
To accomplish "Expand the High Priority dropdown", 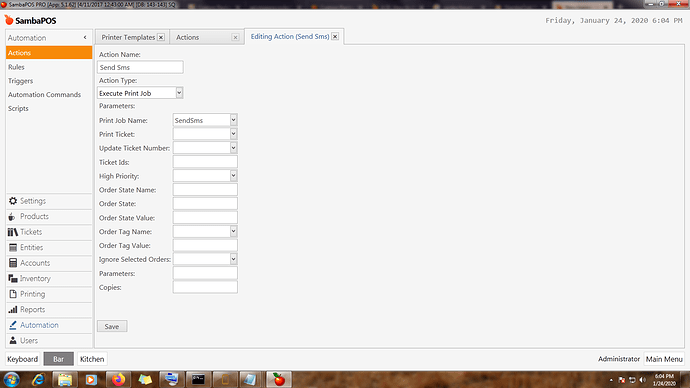I will point(233,176).
